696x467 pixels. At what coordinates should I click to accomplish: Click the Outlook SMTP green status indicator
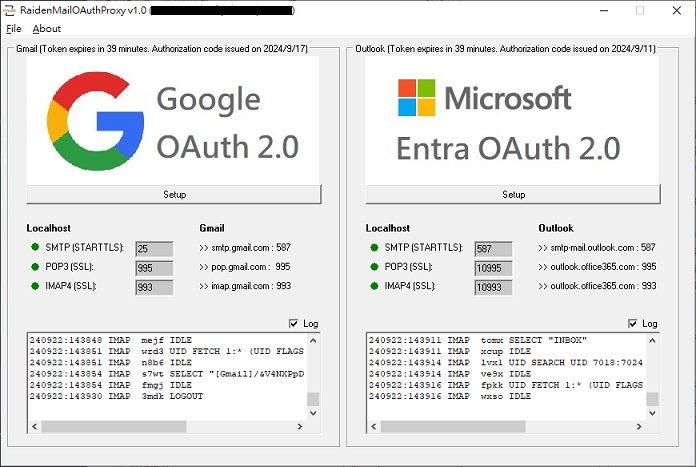click(374, 247)
